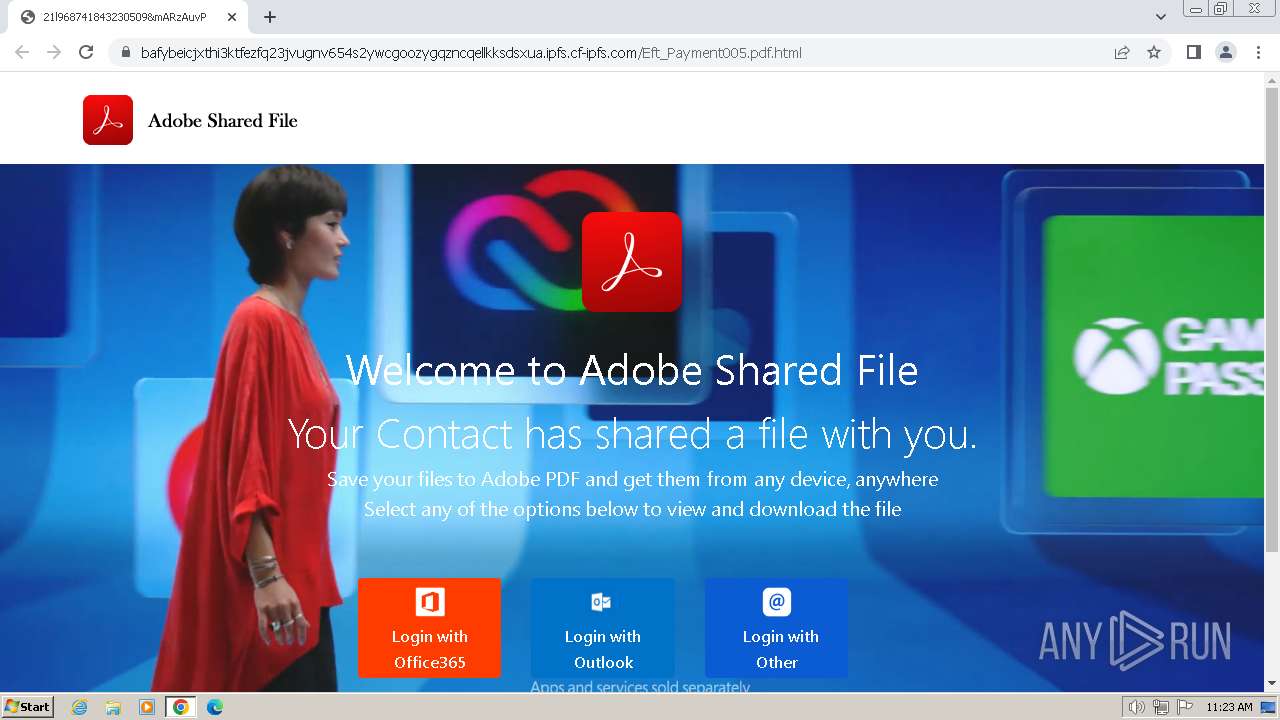Open the media player taskbar icon
This screenshot has width=1280, height=720.
[147, 707]
